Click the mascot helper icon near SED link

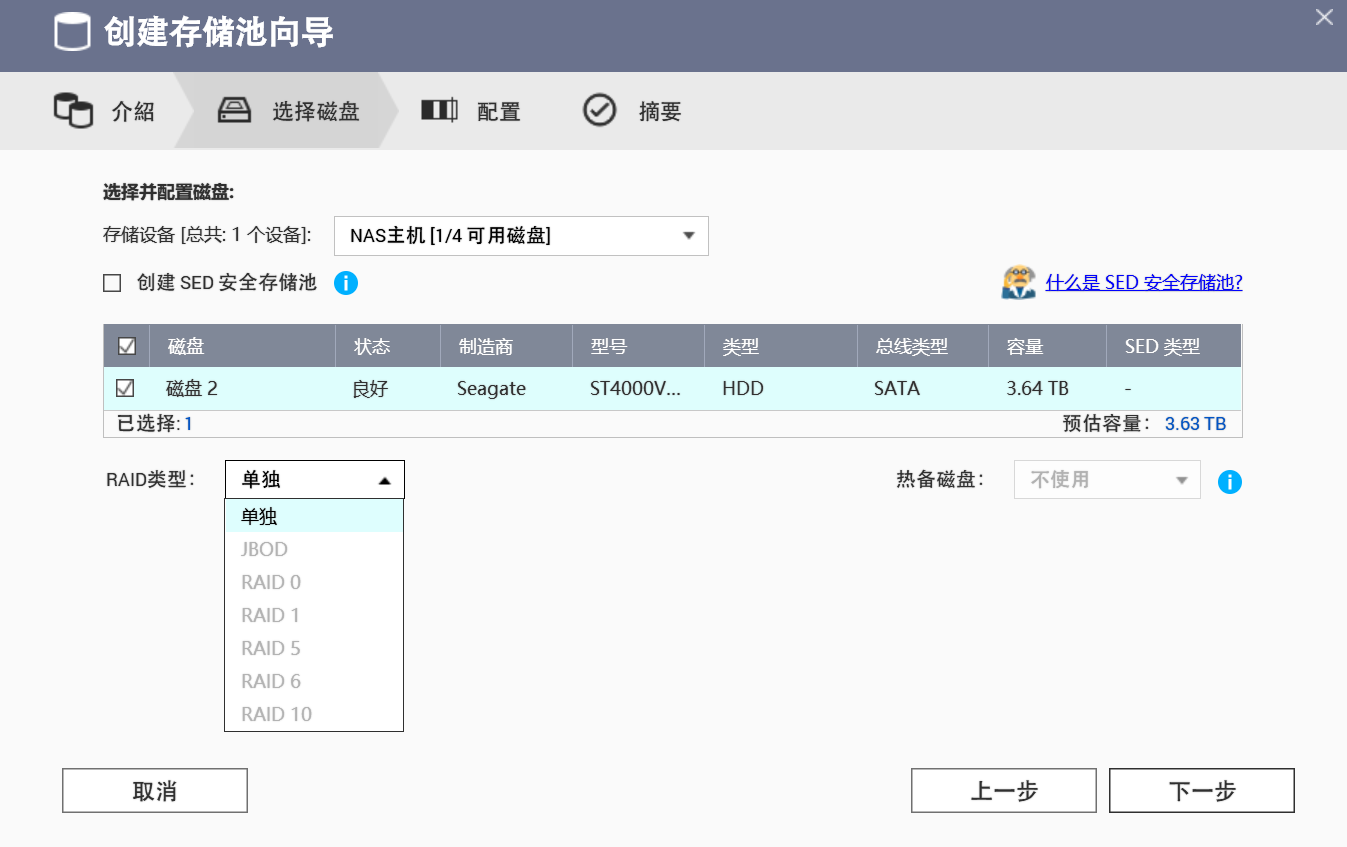[x=1018, y=282]
